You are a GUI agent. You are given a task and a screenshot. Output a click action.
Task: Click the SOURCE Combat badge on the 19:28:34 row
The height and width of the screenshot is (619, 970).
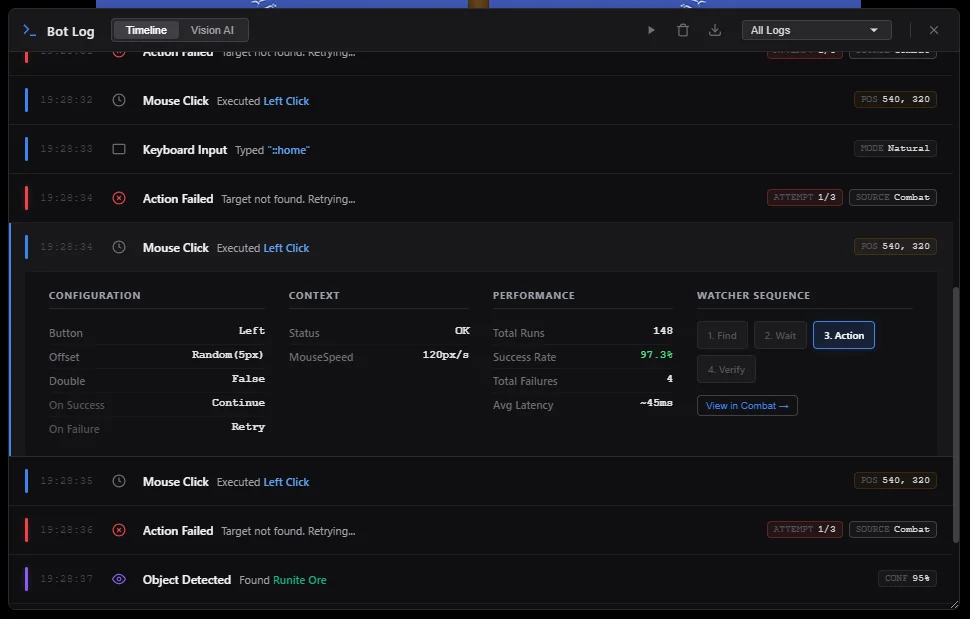point(893,197)
